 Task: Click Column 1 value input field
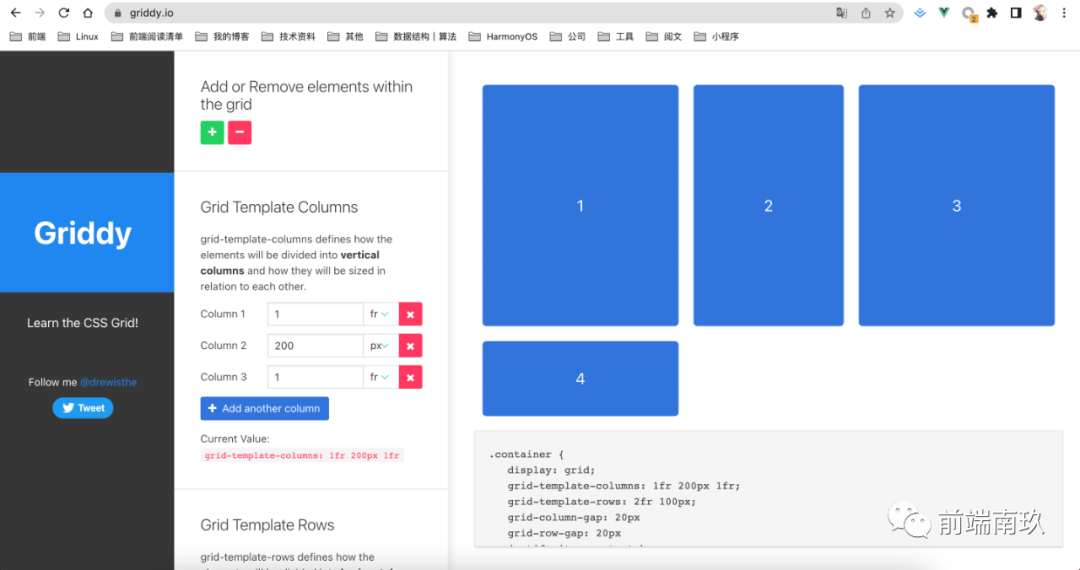coord(315,314)
